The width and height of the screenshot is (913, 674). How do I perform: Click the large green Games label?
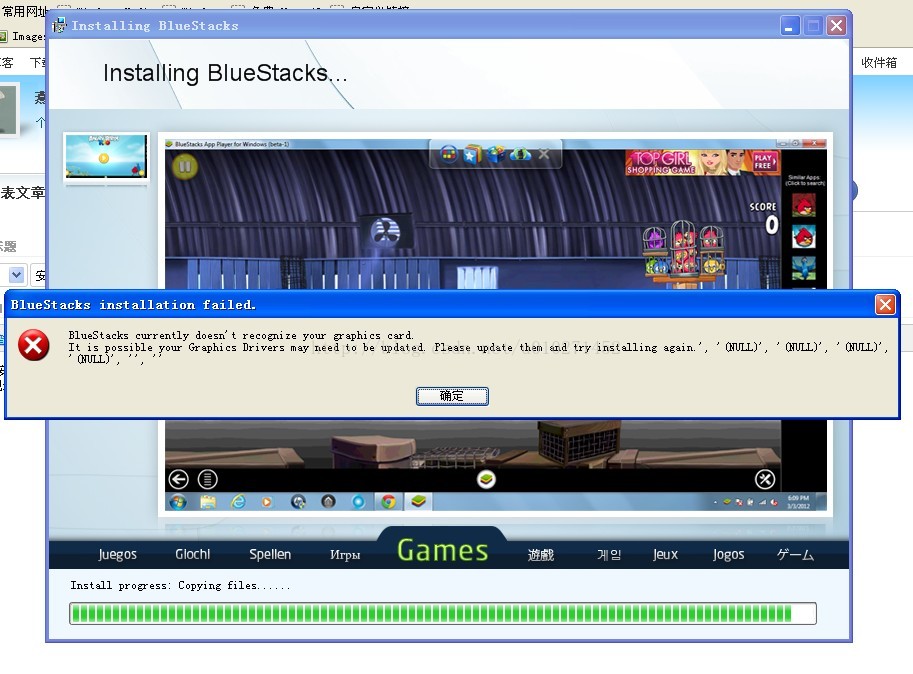coord(443,551)
